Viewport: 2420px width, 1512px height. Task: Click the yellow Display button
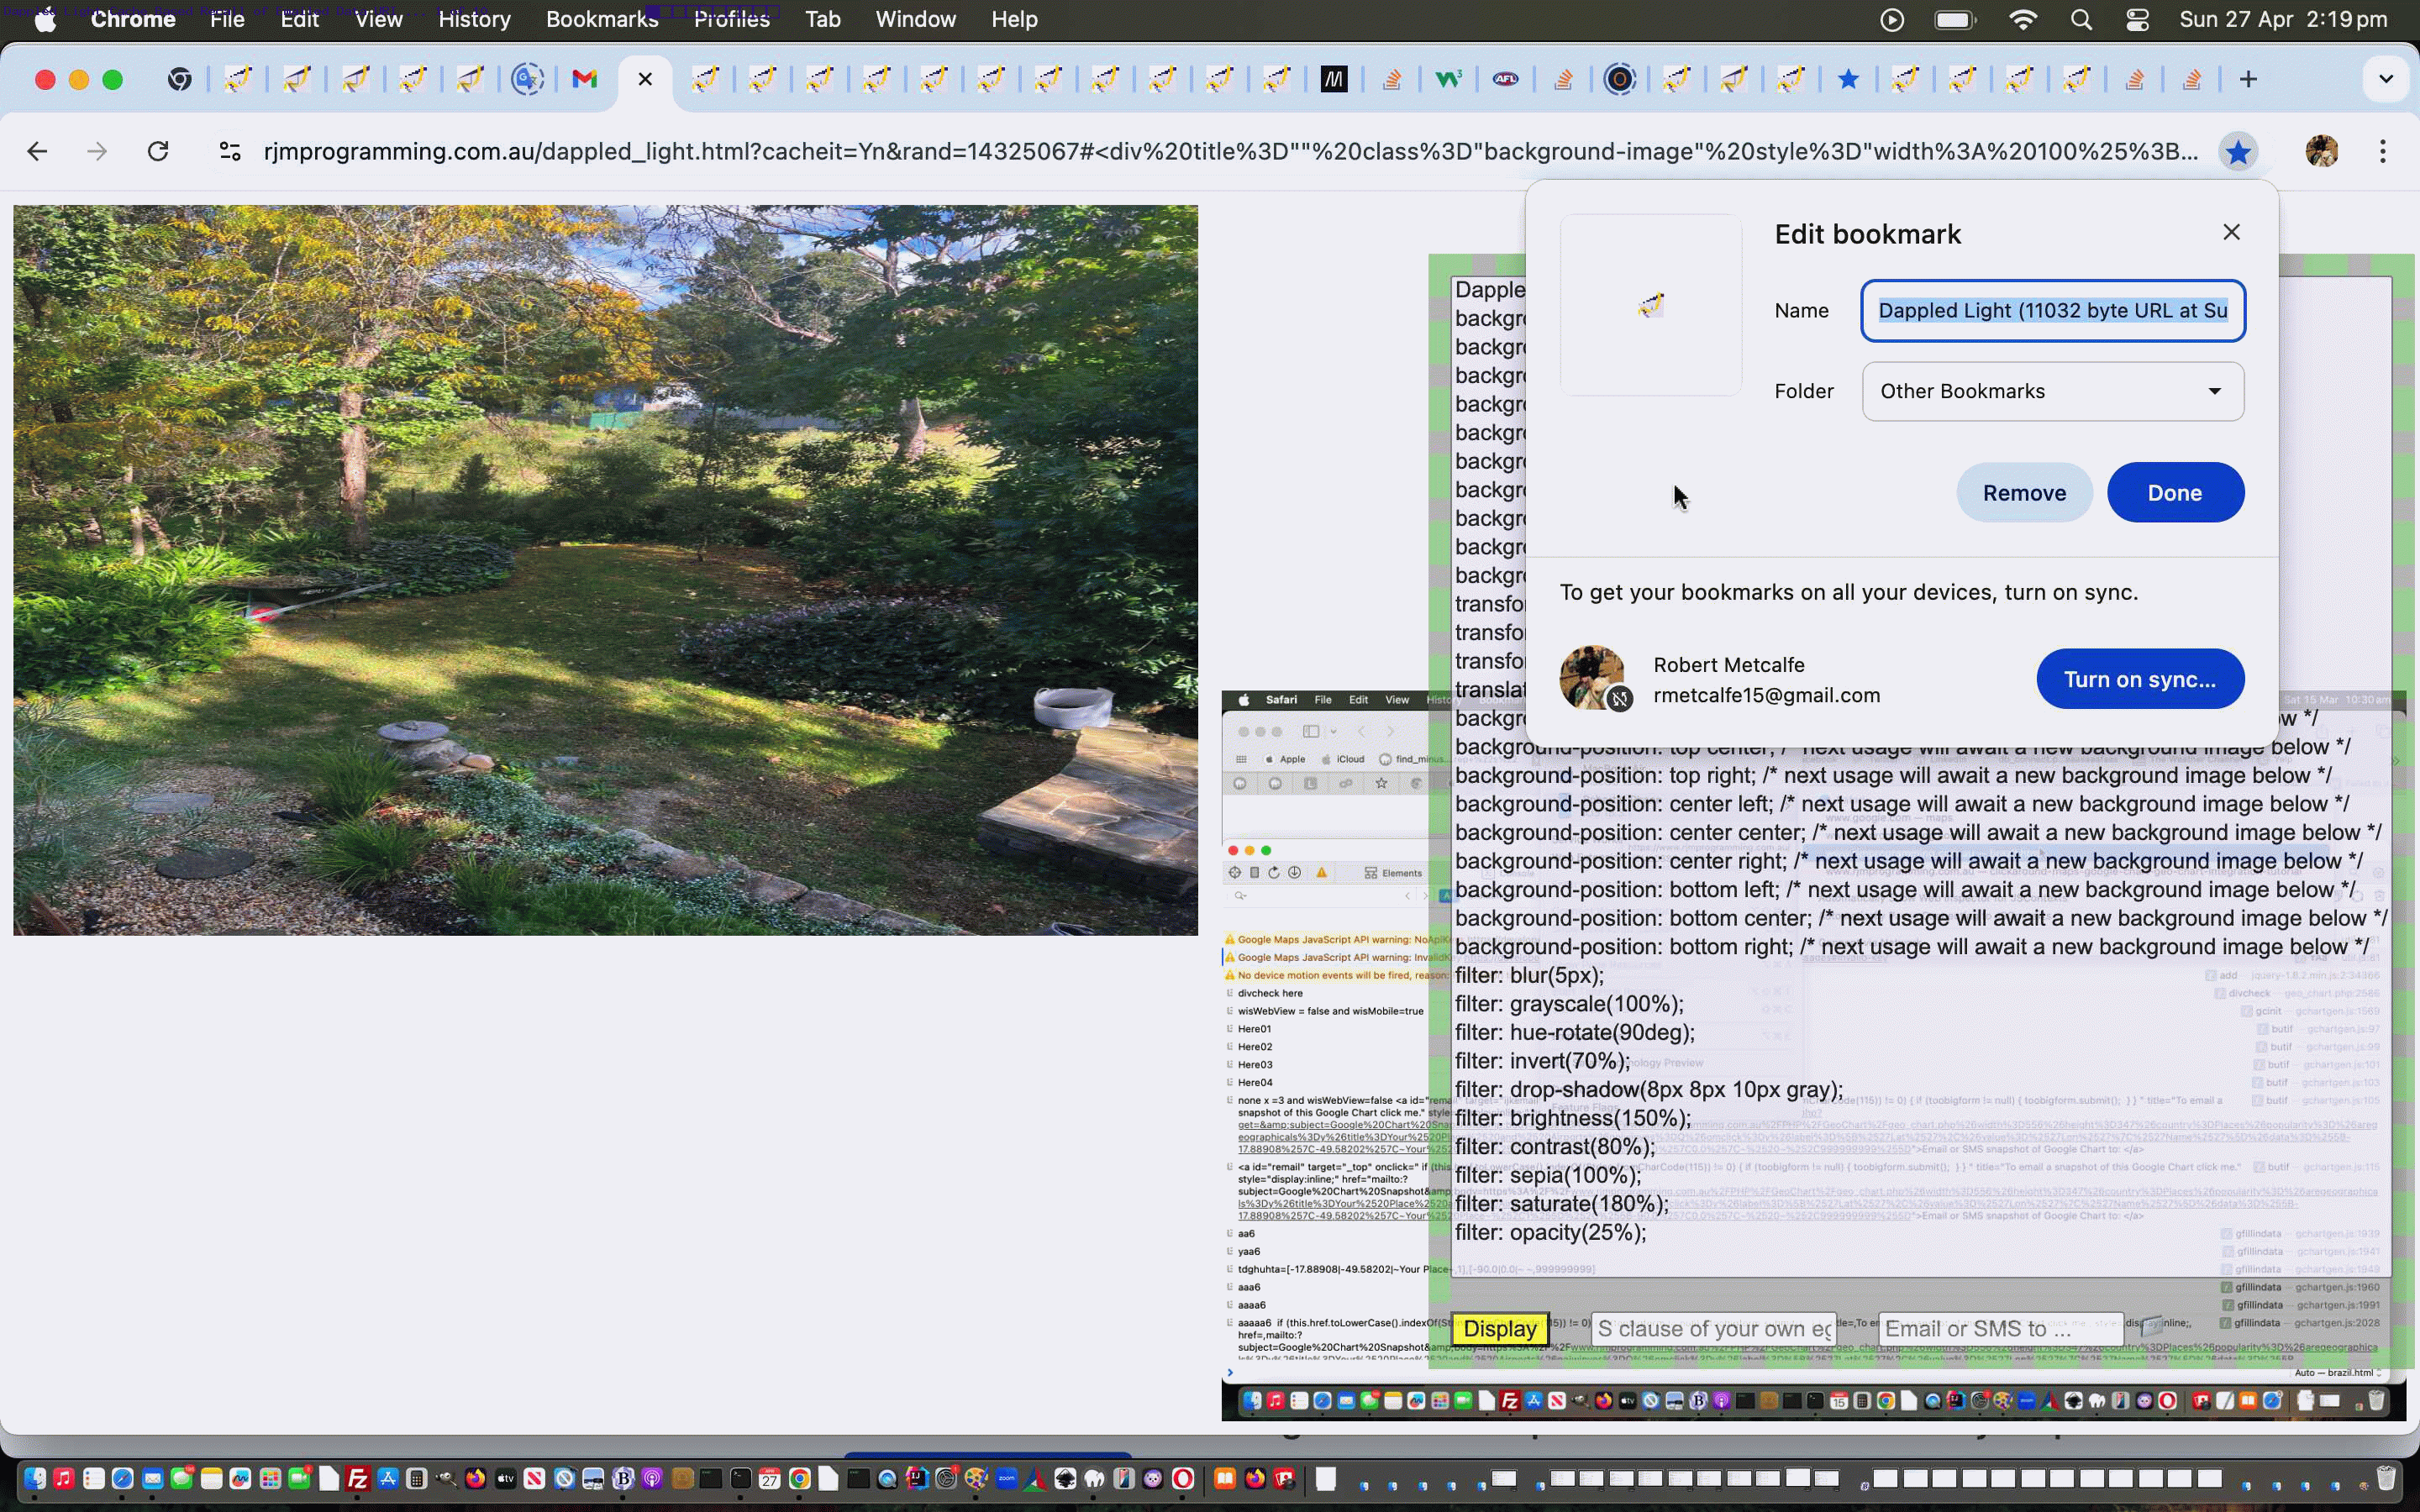click(1500, 1328)
